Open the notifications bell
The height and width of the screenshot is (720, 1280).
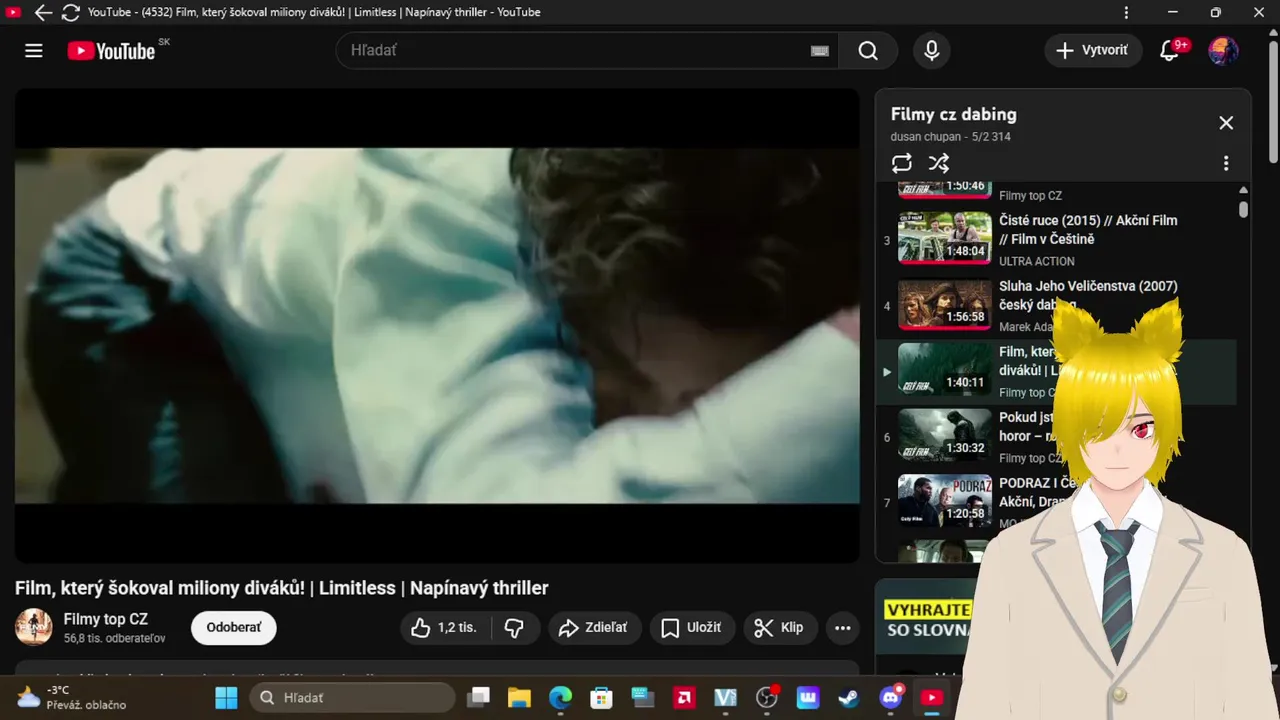coord(1169,51)
